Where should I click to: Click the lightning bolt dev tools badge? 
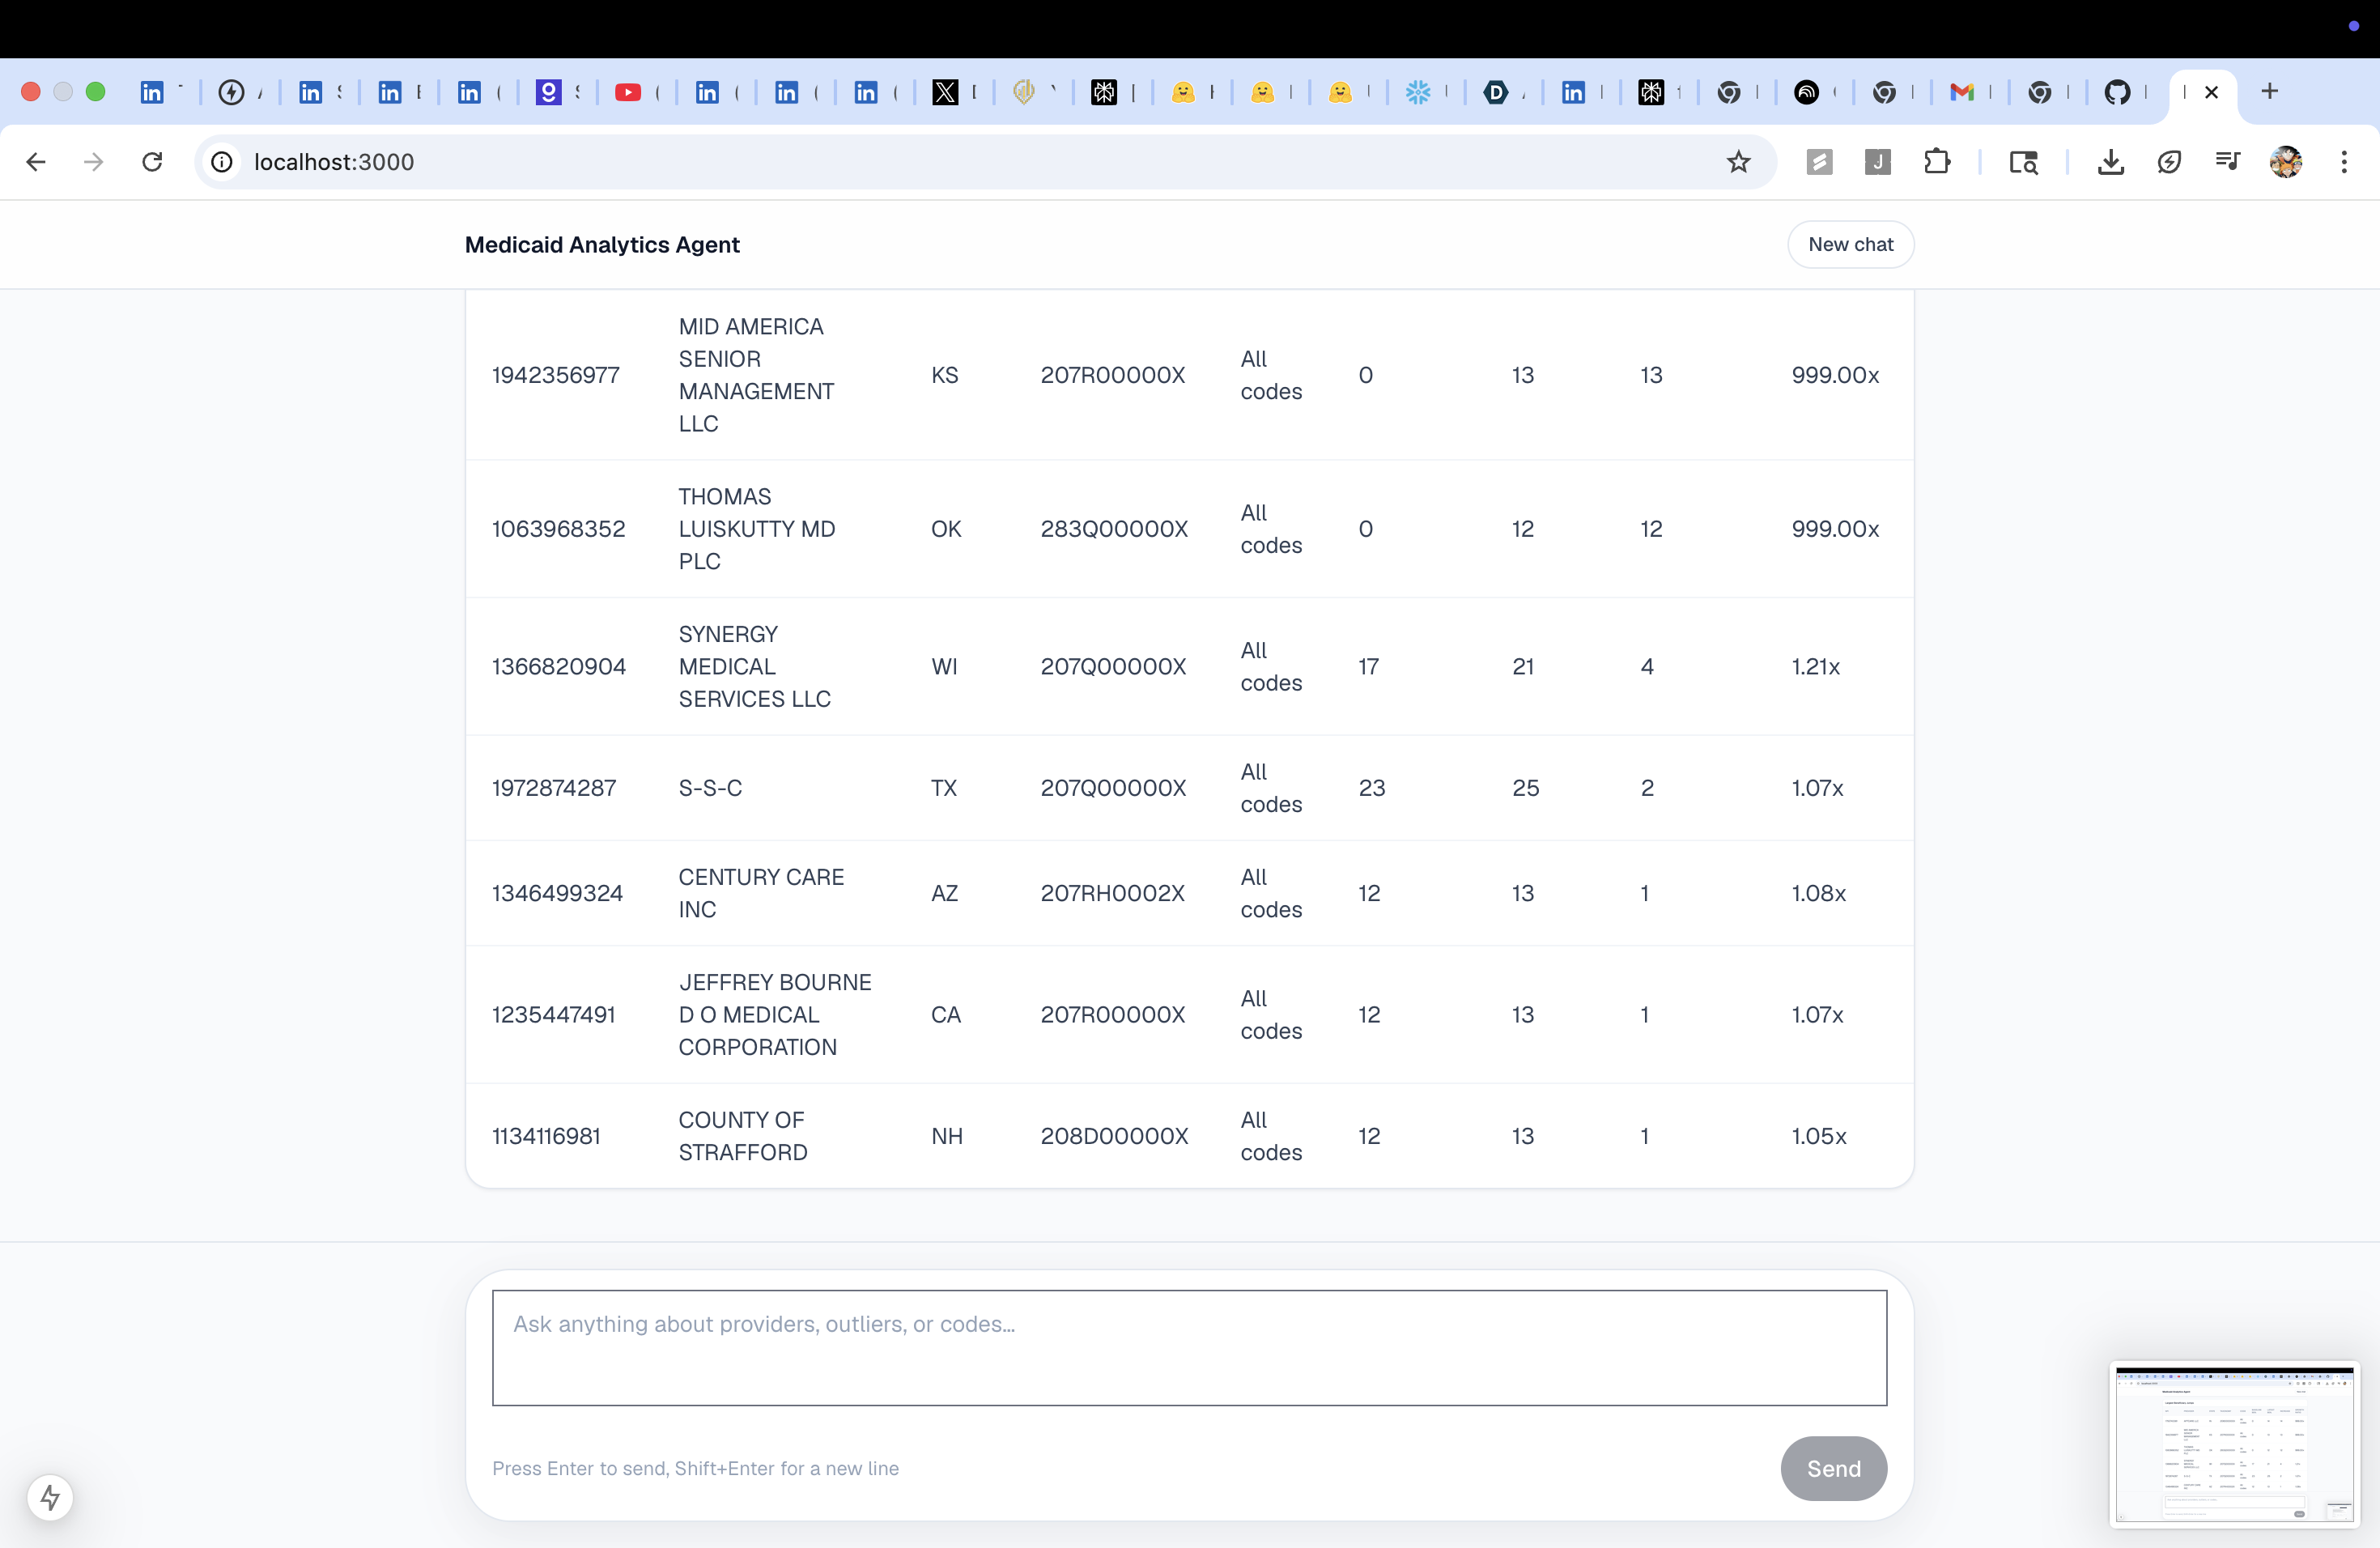click(50, 1497)
